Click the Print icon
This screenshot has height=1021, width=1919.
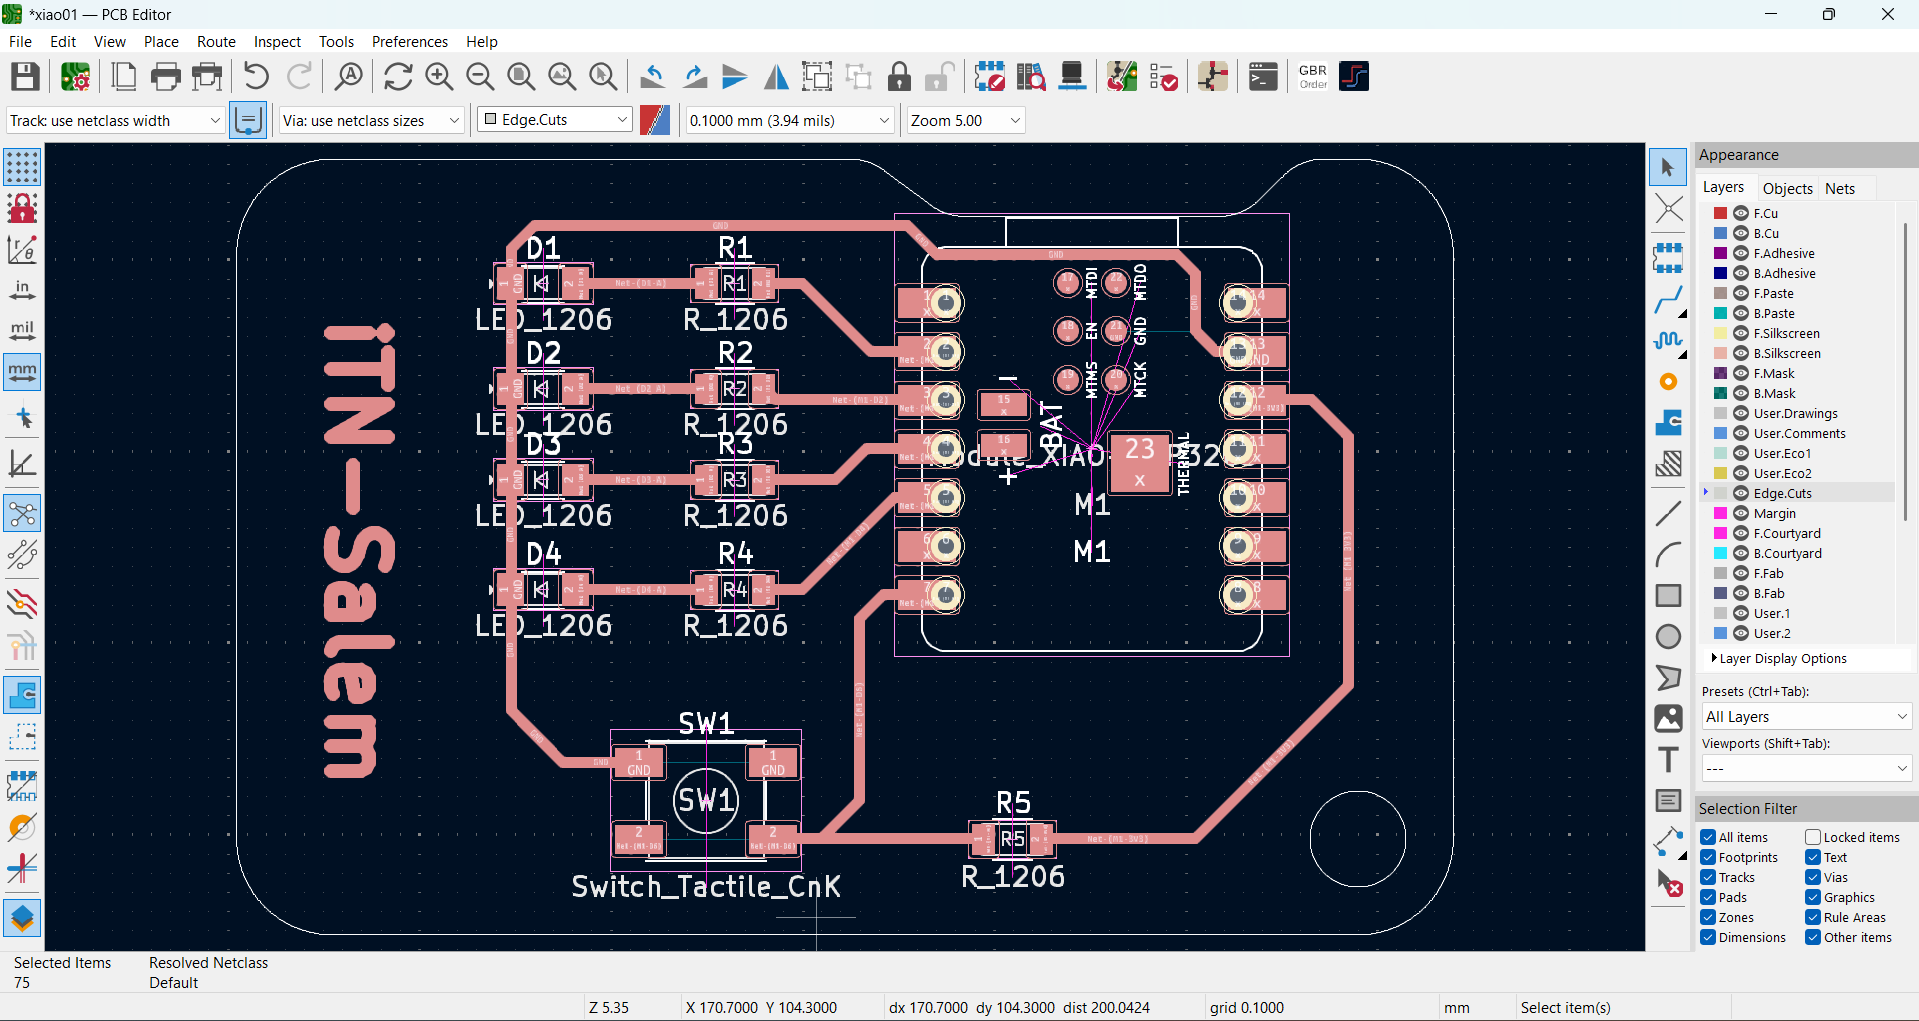point(165,77)
